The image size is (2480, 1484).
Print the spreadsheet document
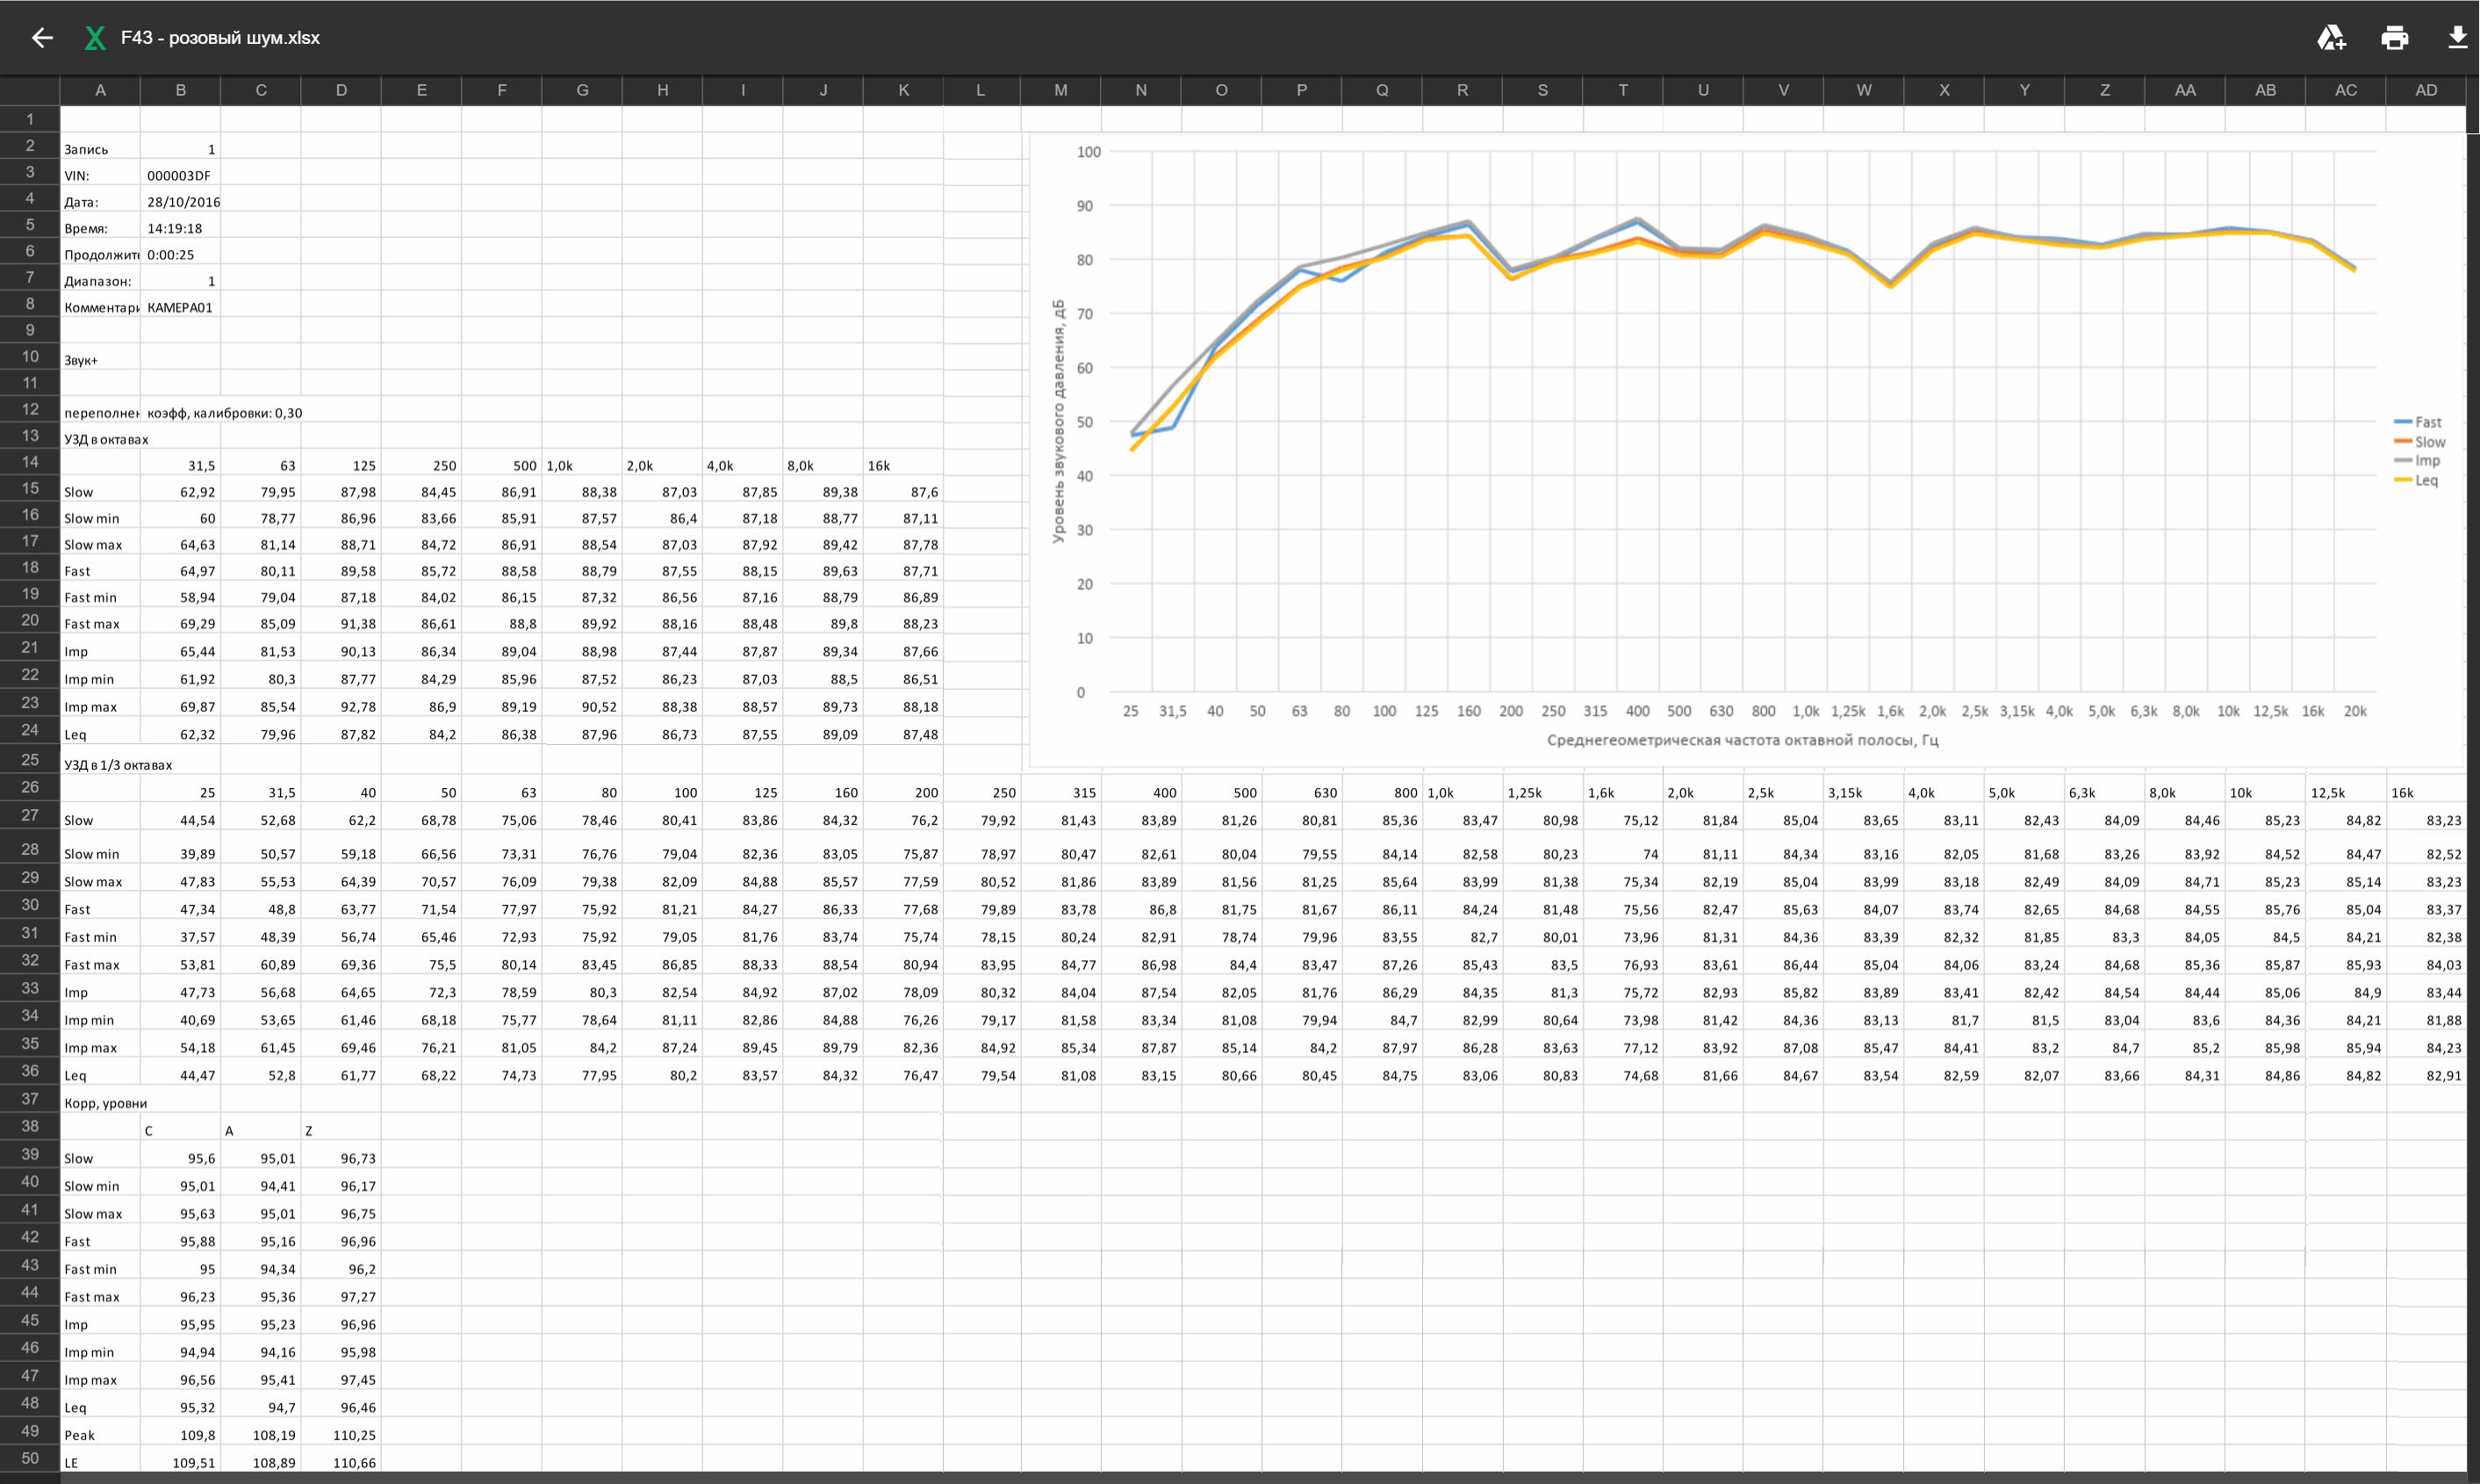[2394, 38]
